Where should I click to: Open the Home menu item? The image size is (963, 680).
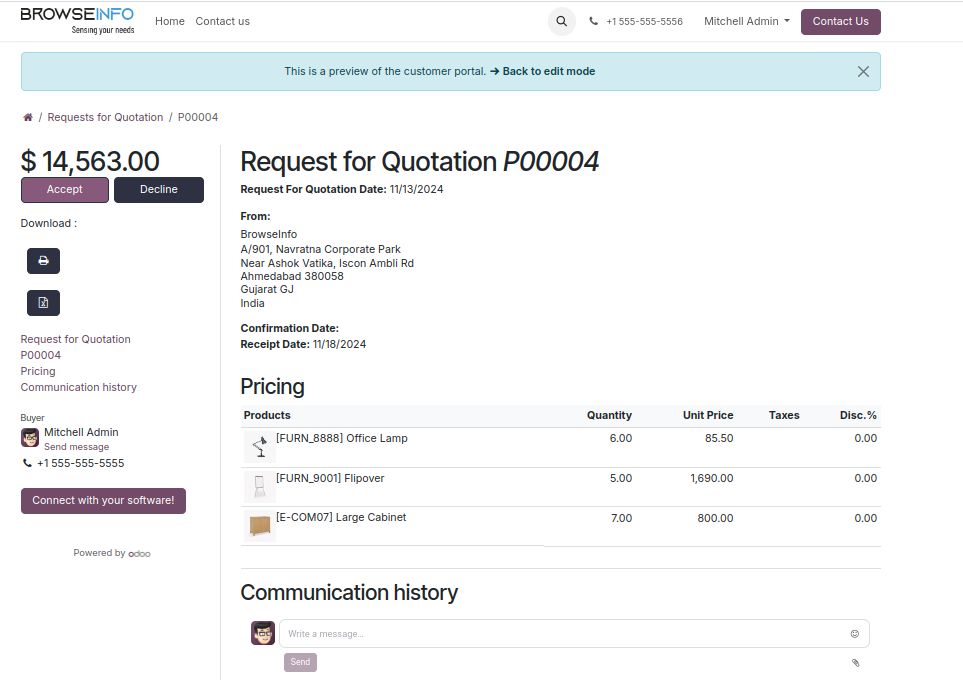click(170, 21)
